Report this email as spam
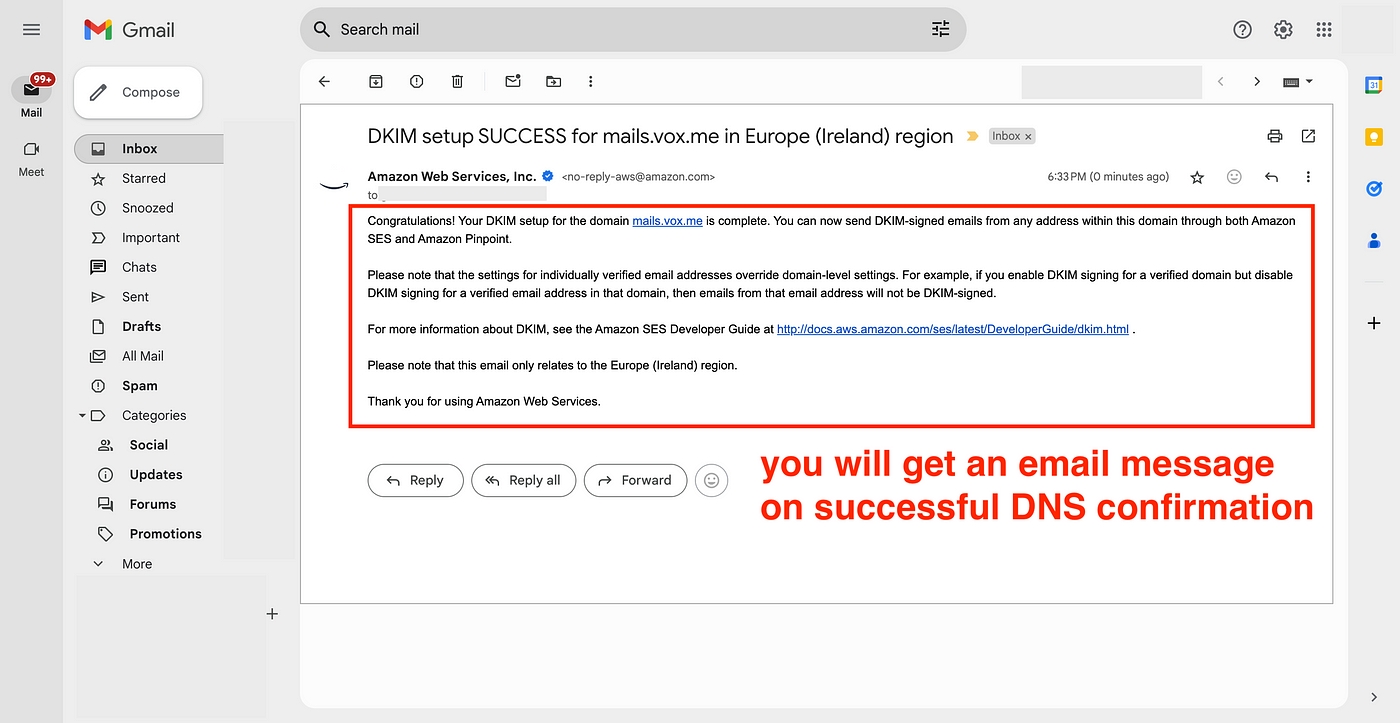This screenshot has height=723, width=1400. pos(417,81)
